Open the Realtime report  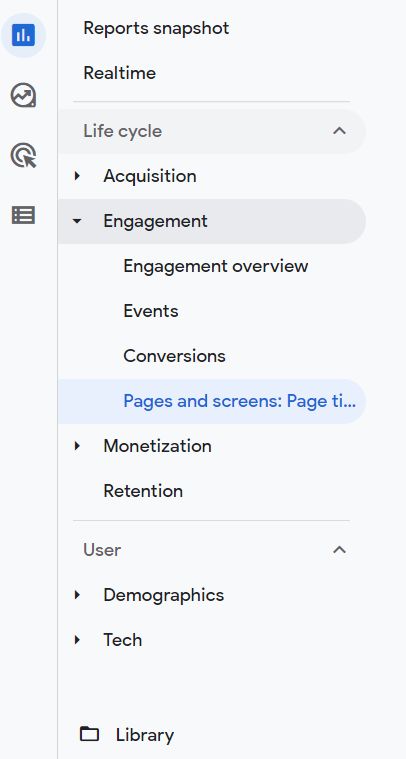click(120, 73)
